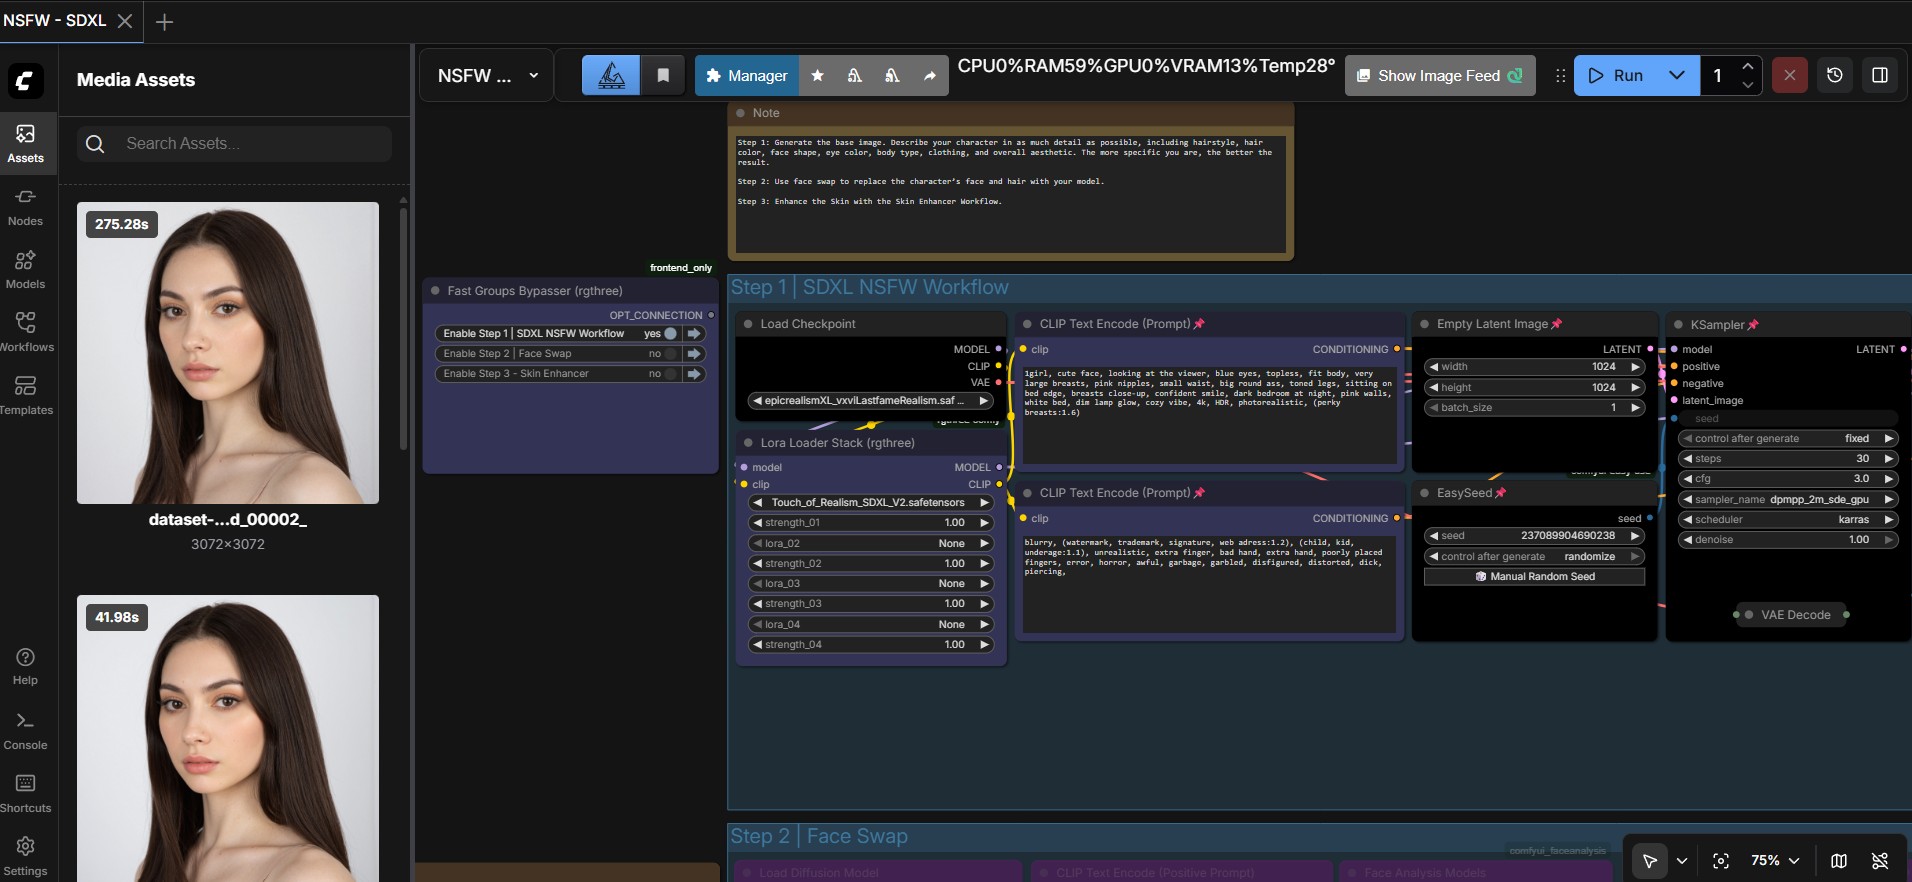
Task: Click the fit view icon in bottom toolbar
Action: tap(1721, 861)
